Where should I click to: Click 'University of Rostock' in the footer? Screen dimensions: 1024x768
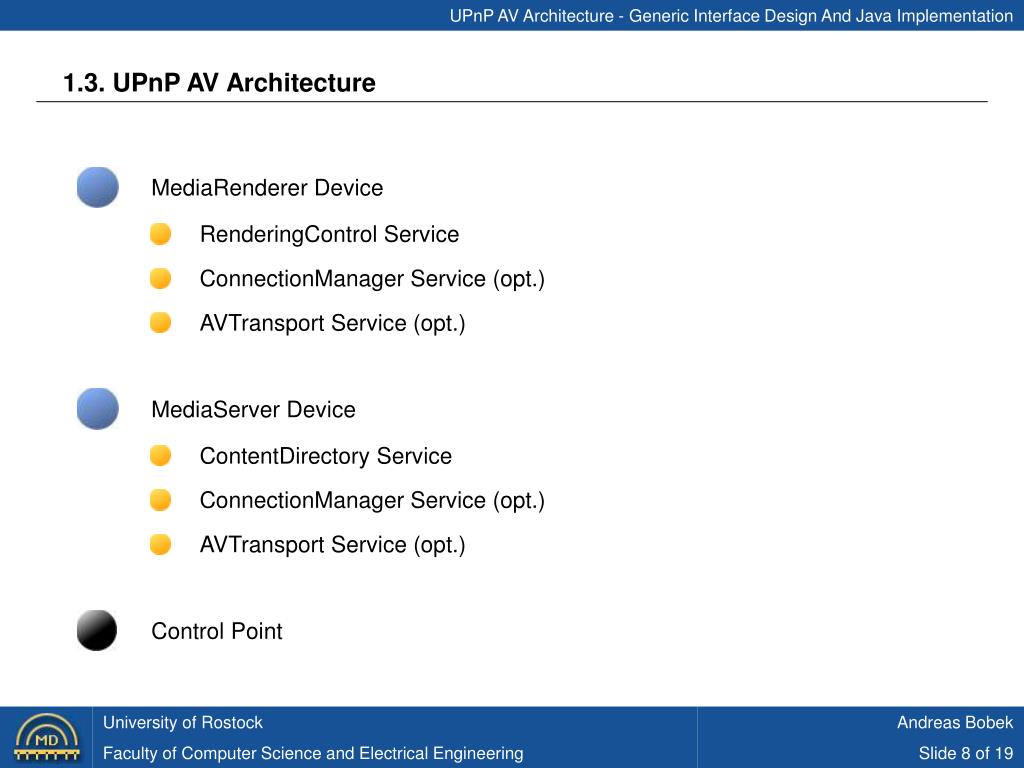click(183, 722)
